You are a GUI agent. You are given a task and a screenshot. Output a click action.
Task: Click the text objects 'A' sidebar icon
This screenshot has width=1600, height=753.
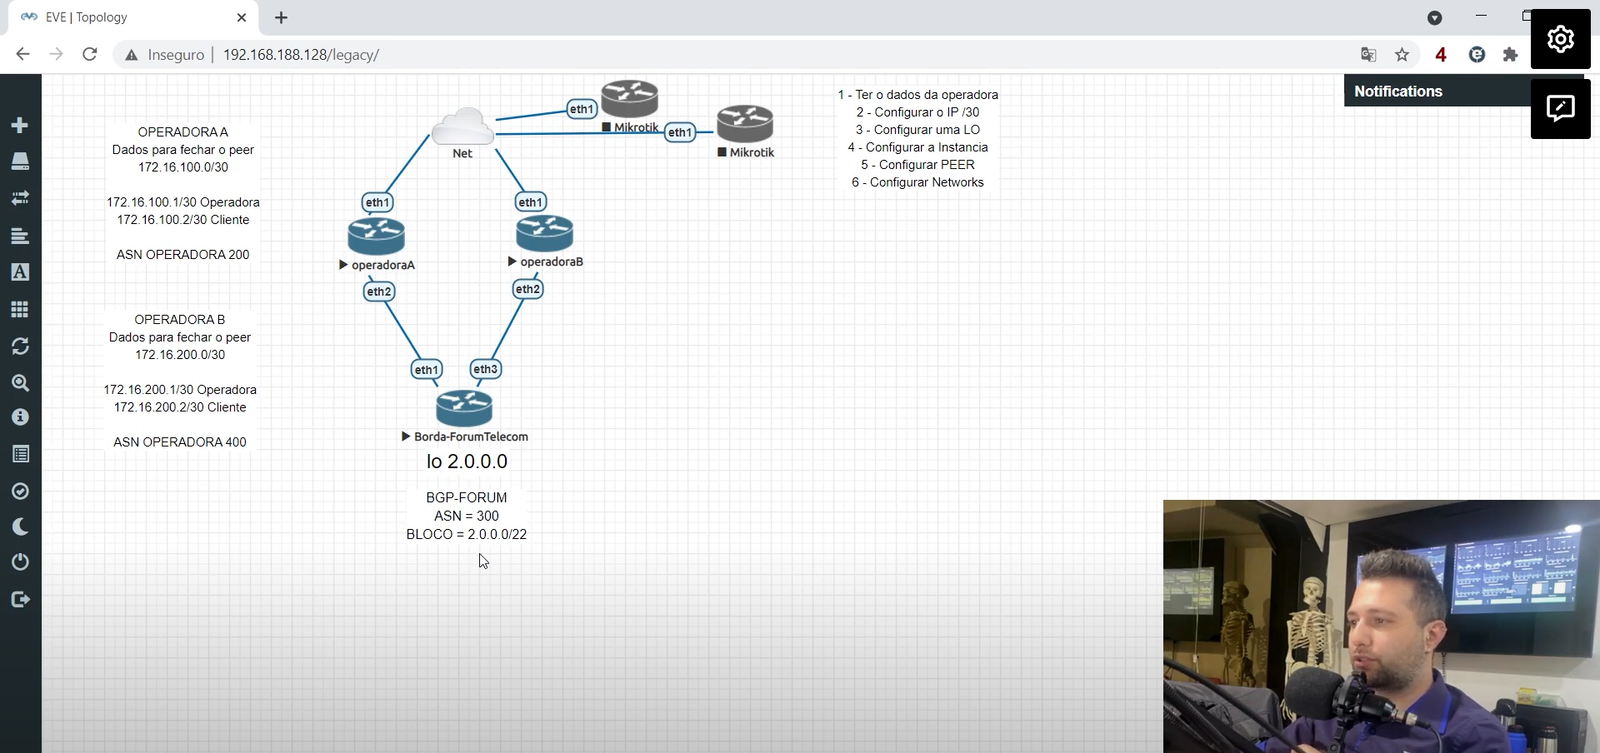coord(19,272)
